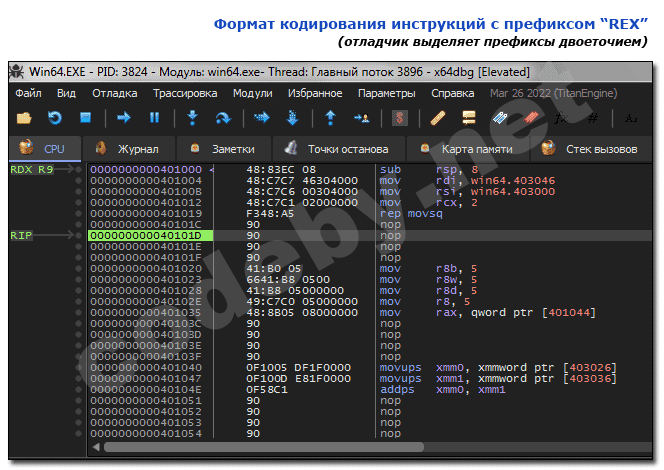This screenshot has height=470, width=664.
Task: Open Labels with the blue tags icon
Action: tap(500, 118)
